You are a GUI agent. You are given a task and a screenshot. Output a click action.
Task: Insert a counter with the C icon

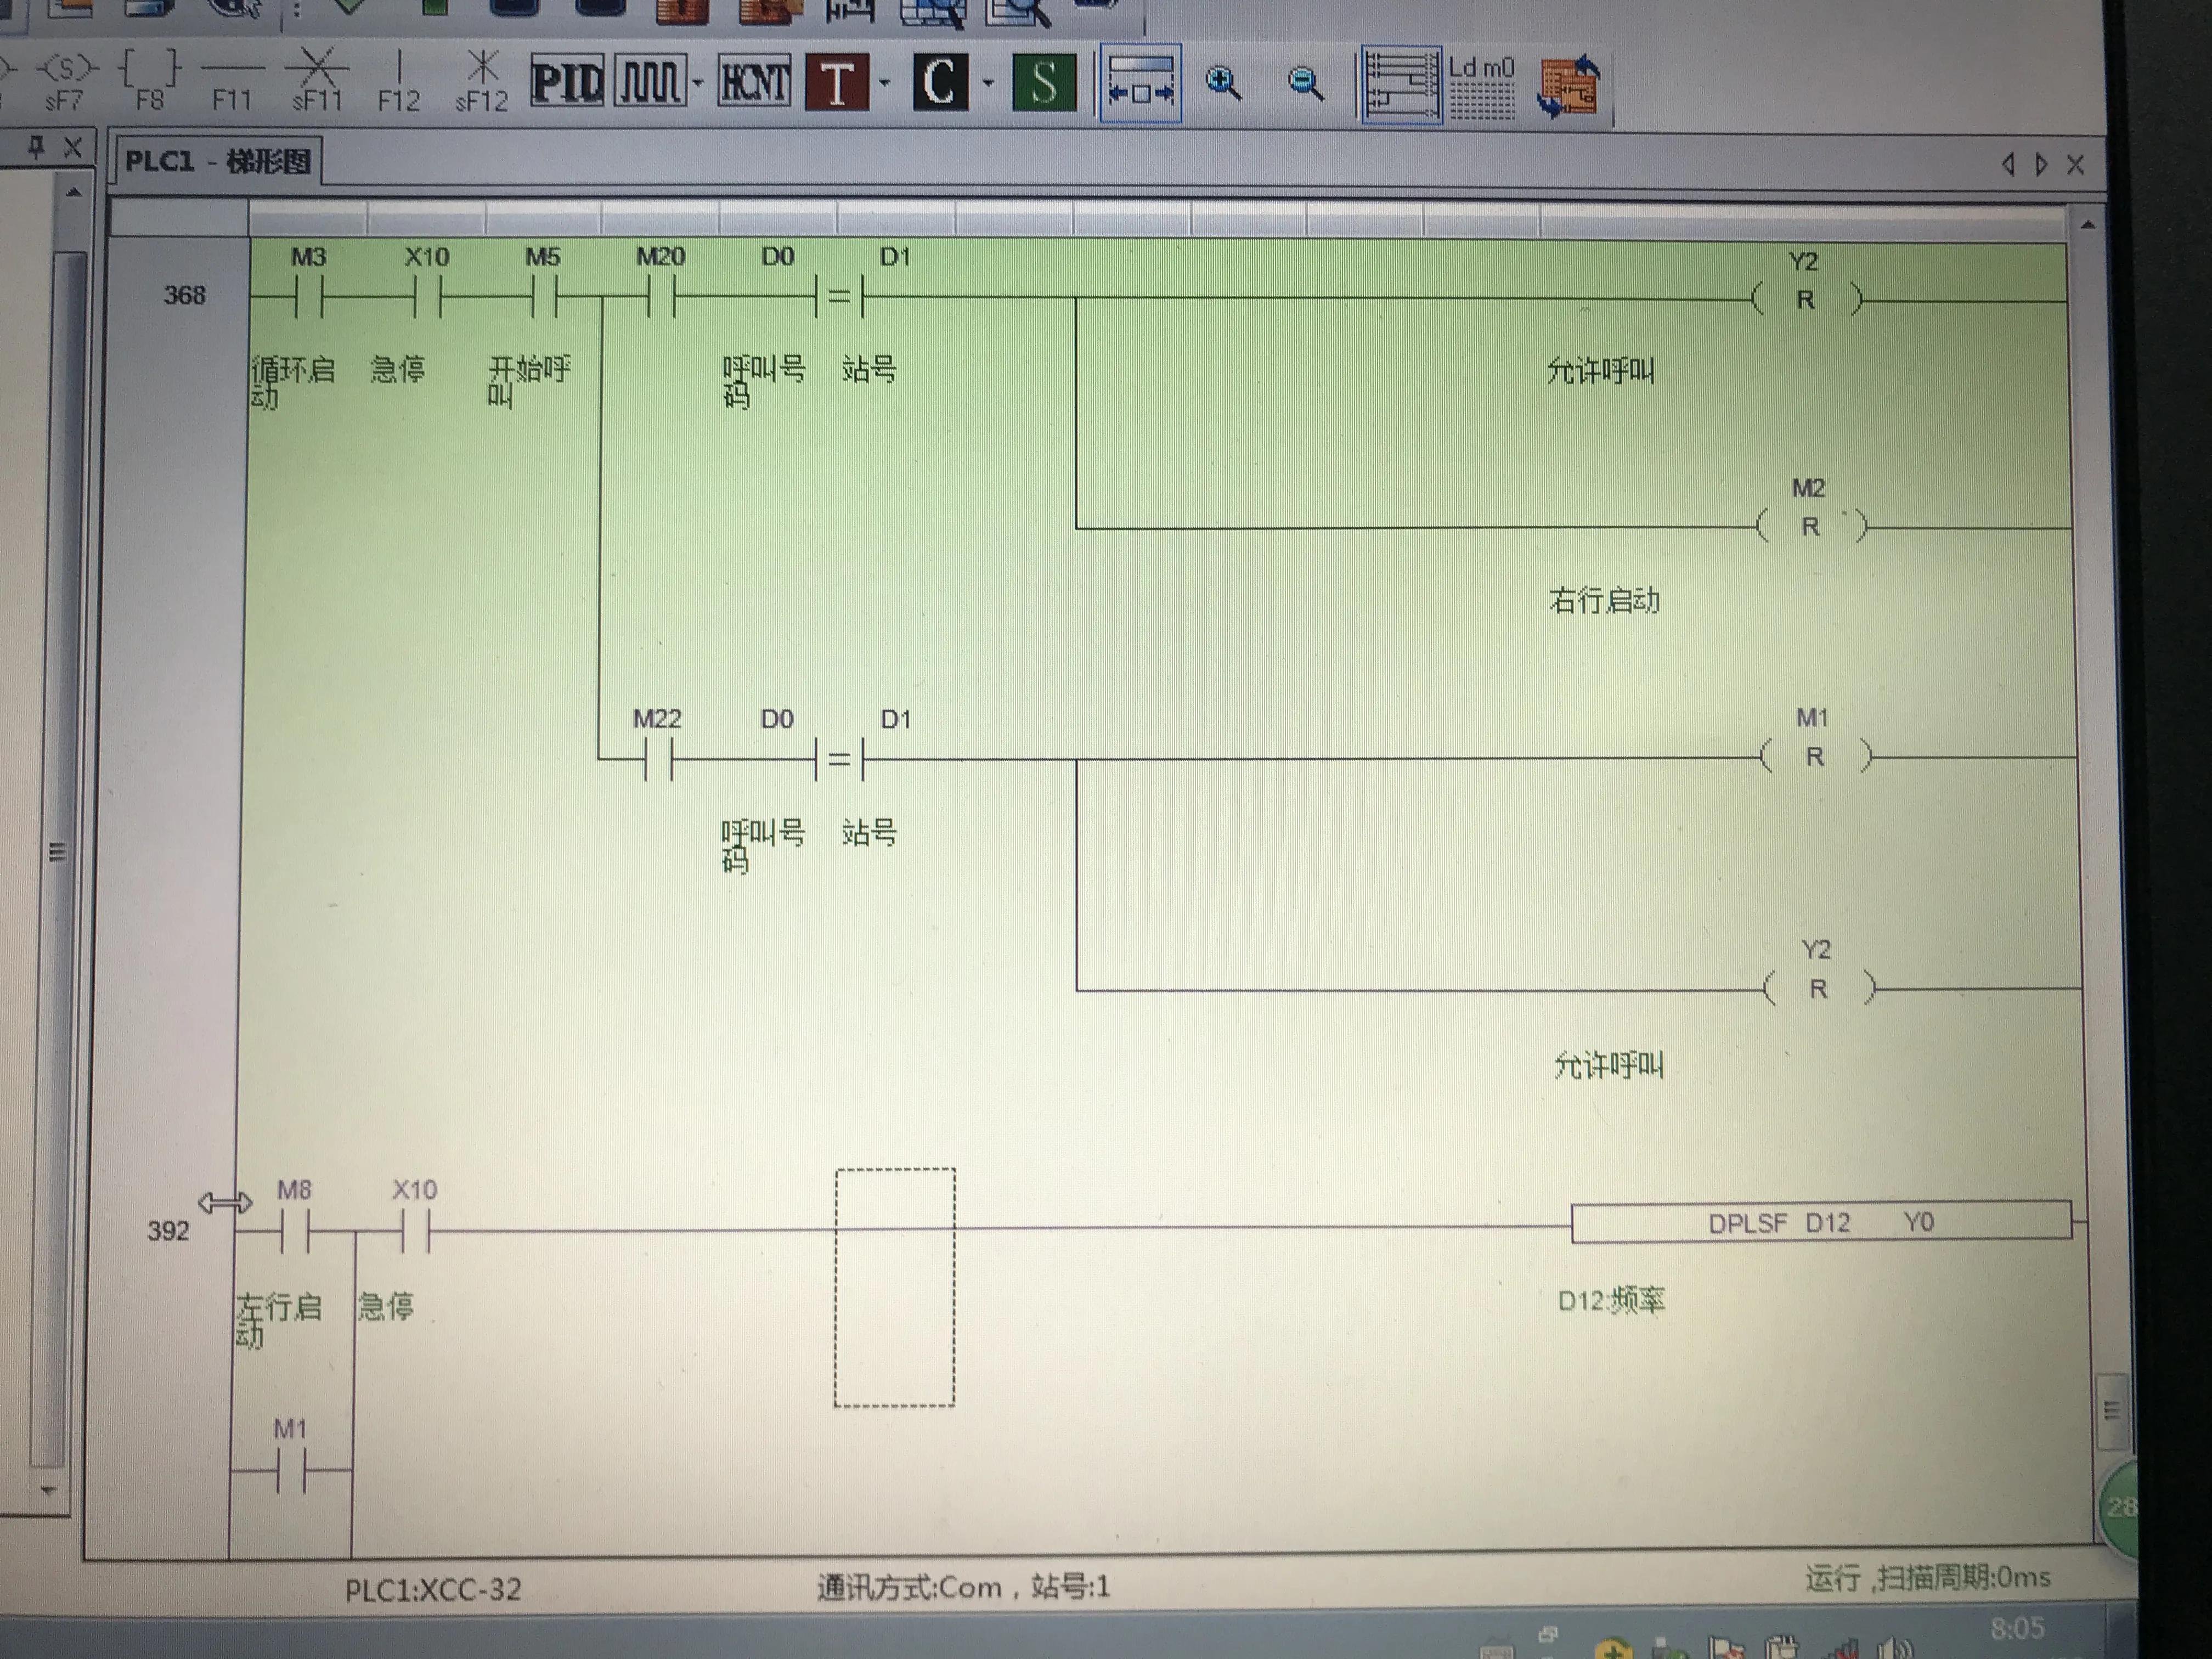coord(940,82)
